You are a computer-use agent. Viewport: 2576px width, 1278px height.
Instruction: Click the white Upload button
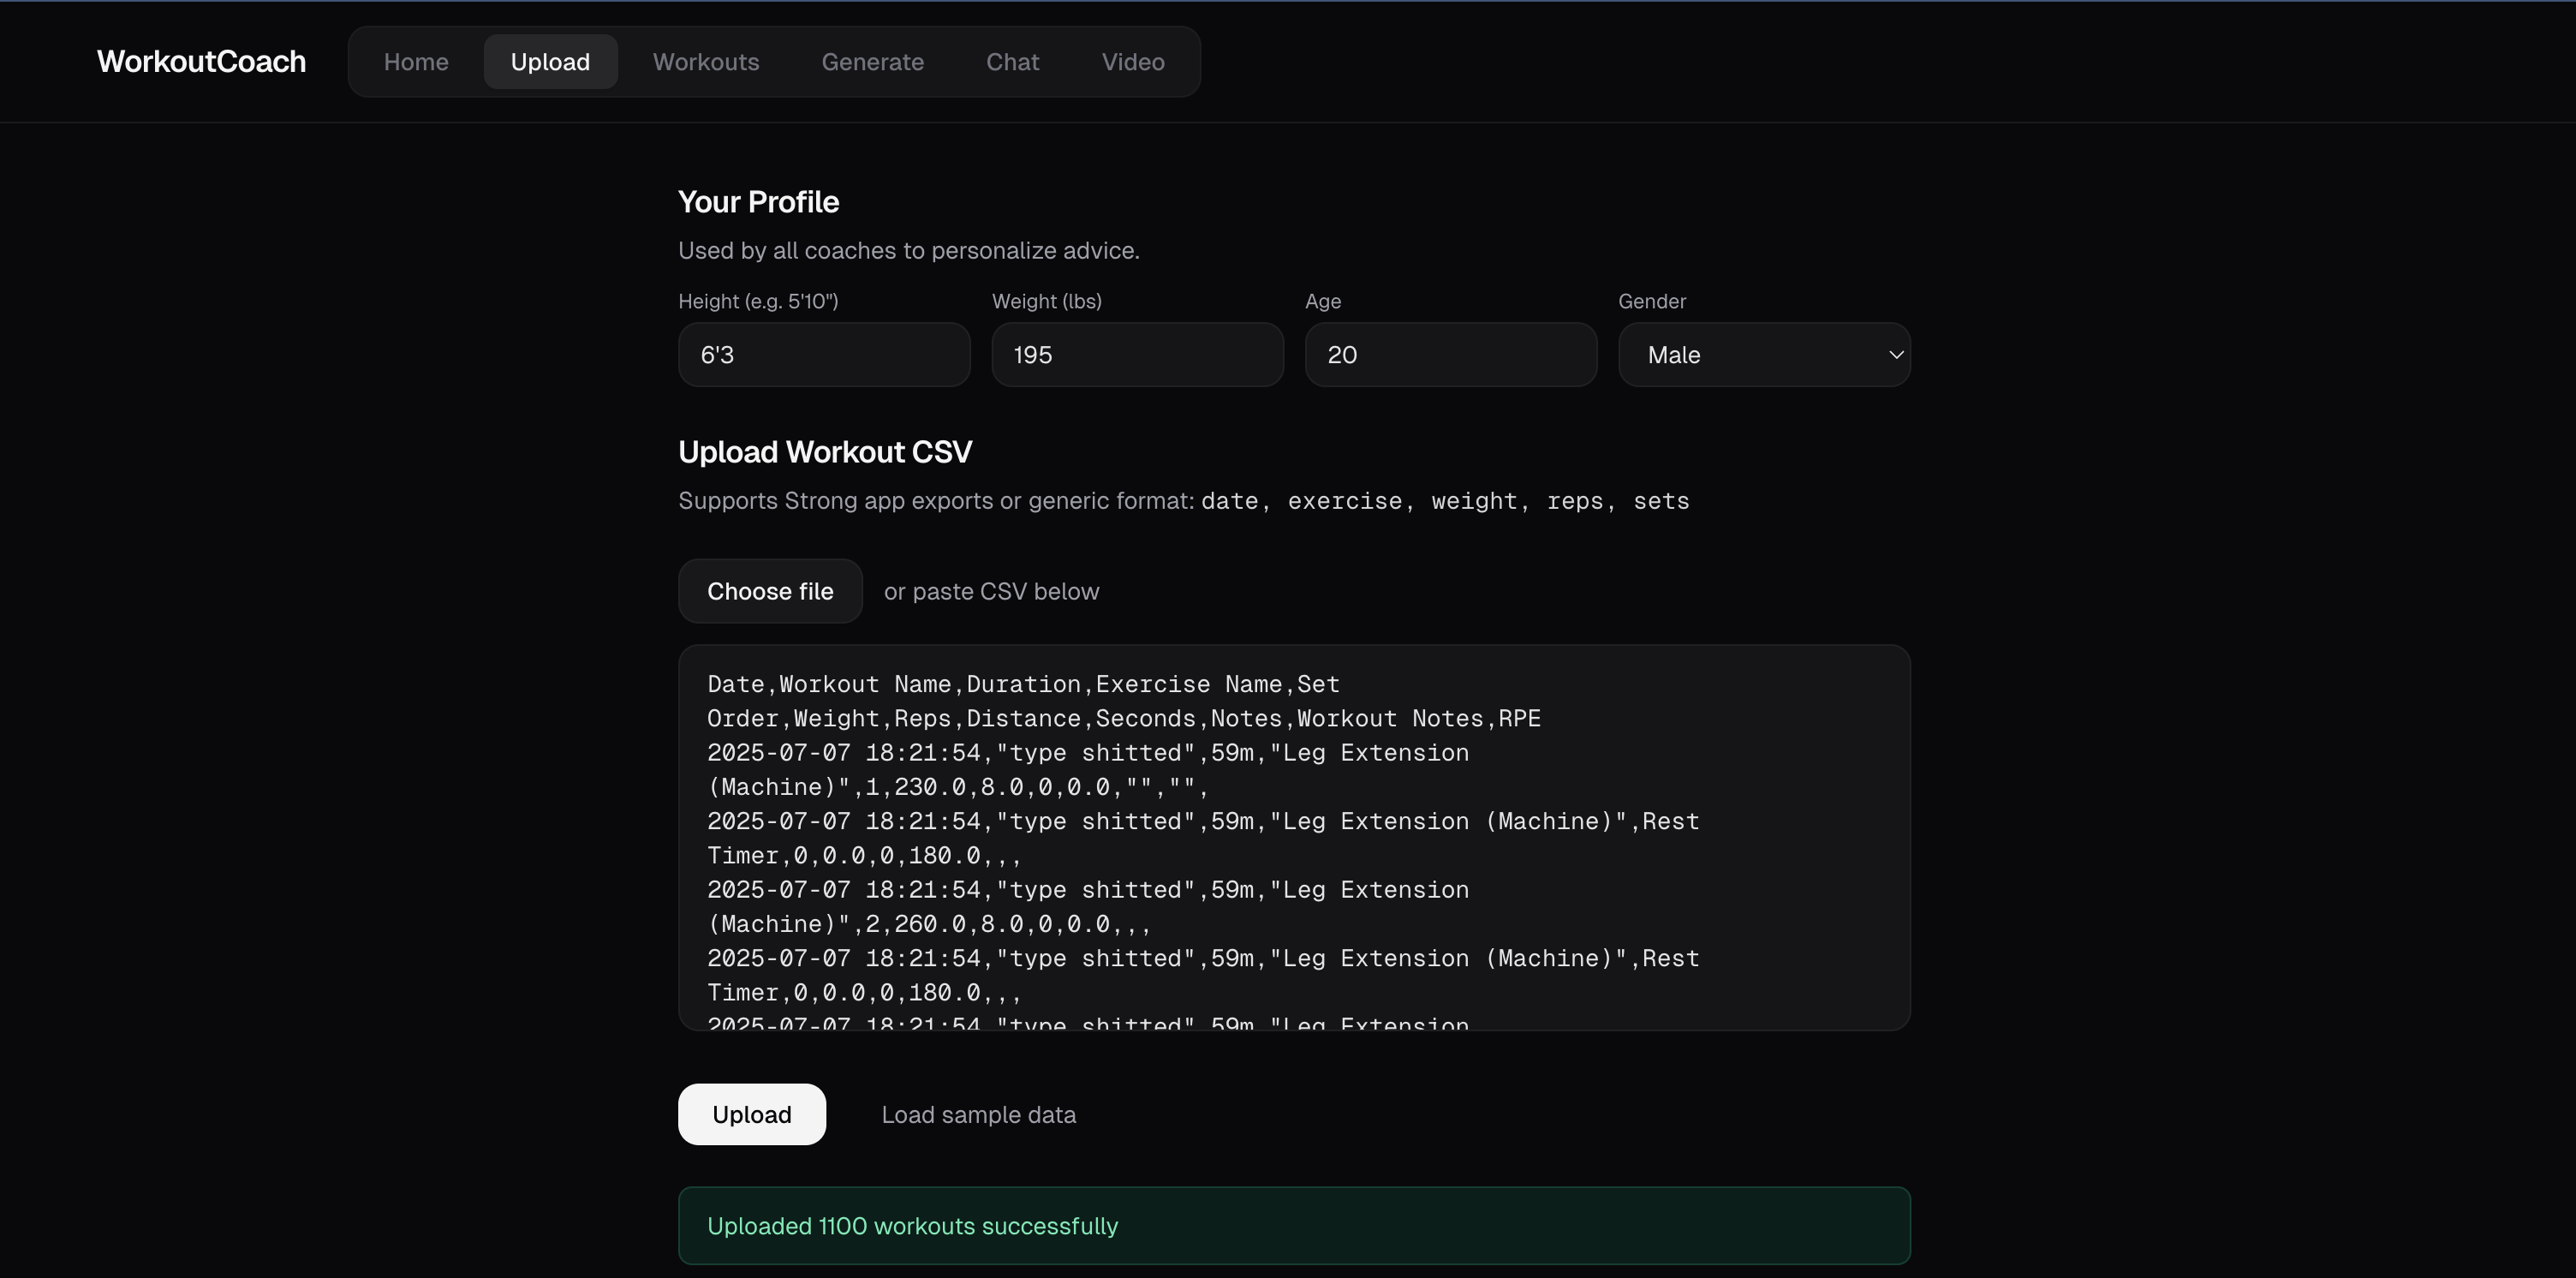752,1114
